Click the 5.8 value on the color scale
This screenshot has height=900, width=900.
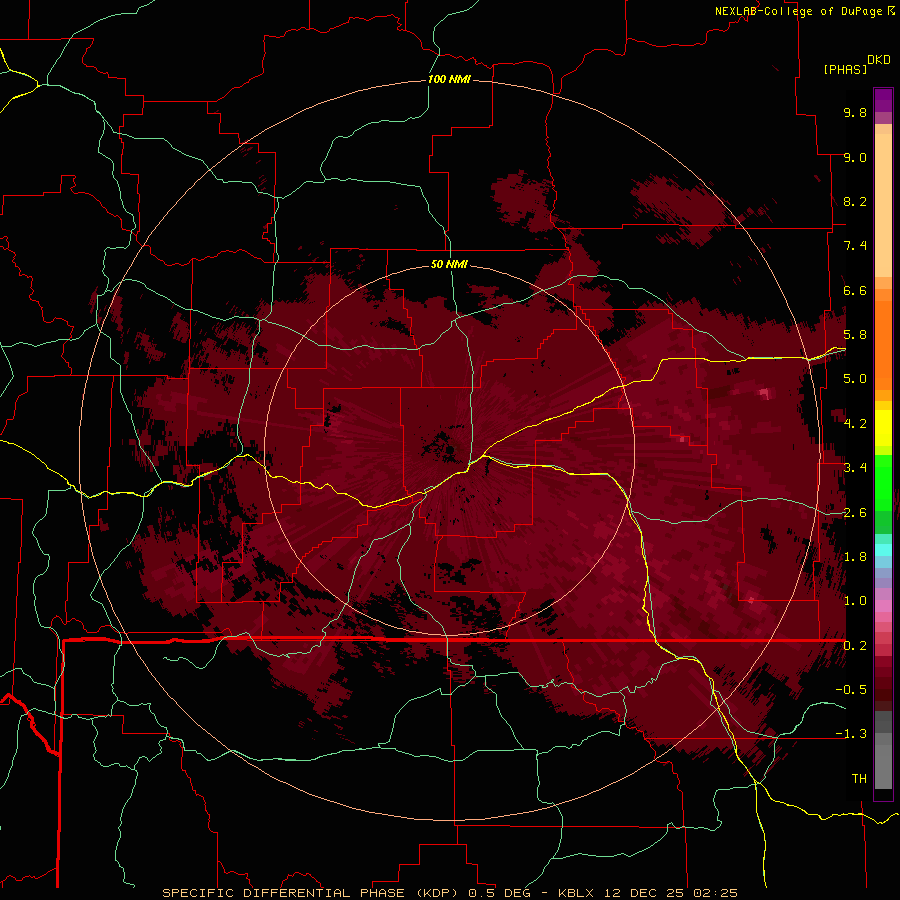855,335
